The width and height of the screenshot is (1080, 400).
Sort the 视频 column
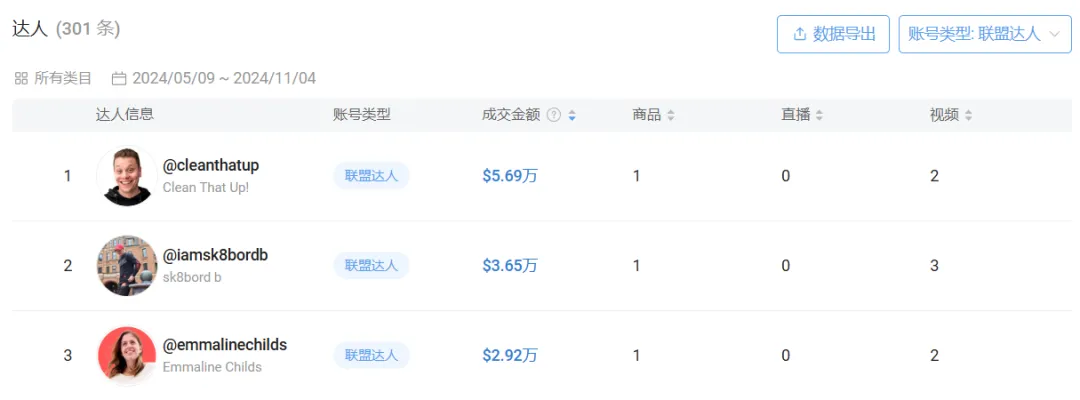pos(968,115)
